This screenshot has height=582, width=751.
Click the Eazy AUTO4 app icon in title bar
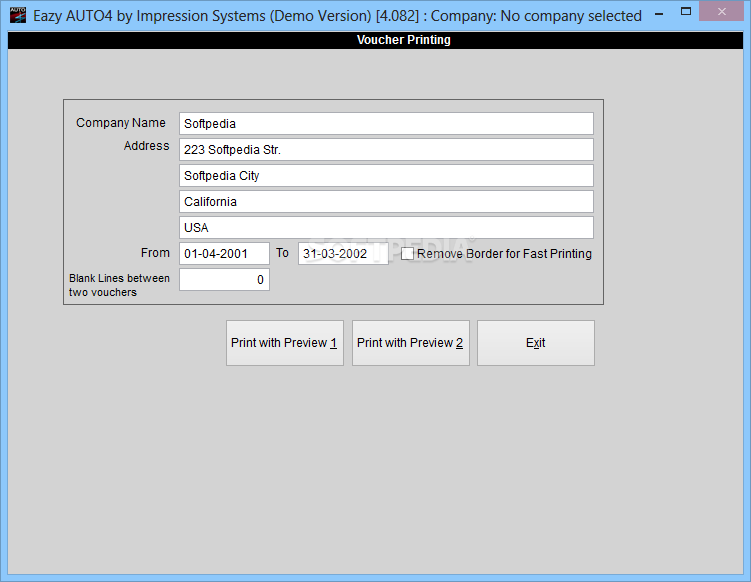[x=18, y=15]
